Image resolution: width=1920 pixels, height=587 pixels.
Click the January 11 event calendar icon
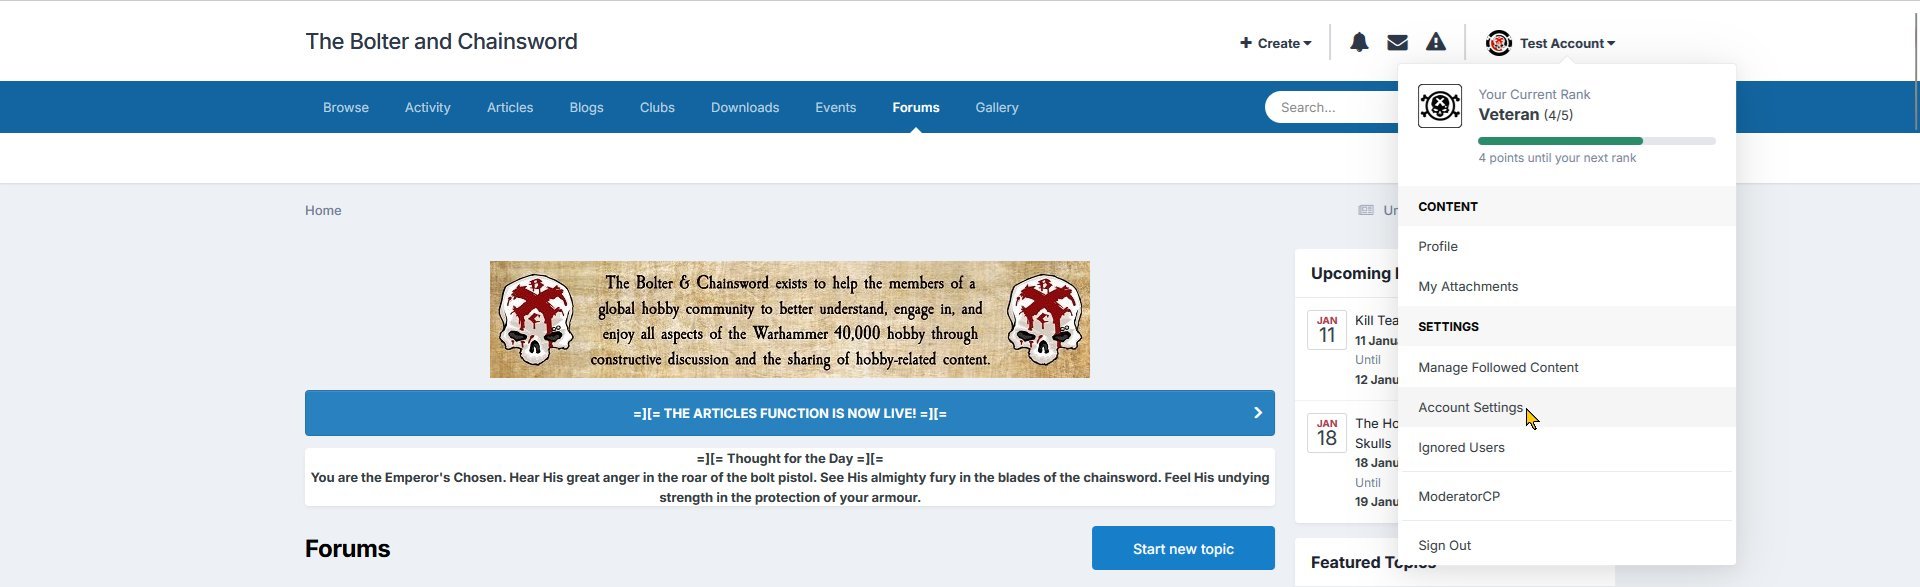(x=1327, y=330)
